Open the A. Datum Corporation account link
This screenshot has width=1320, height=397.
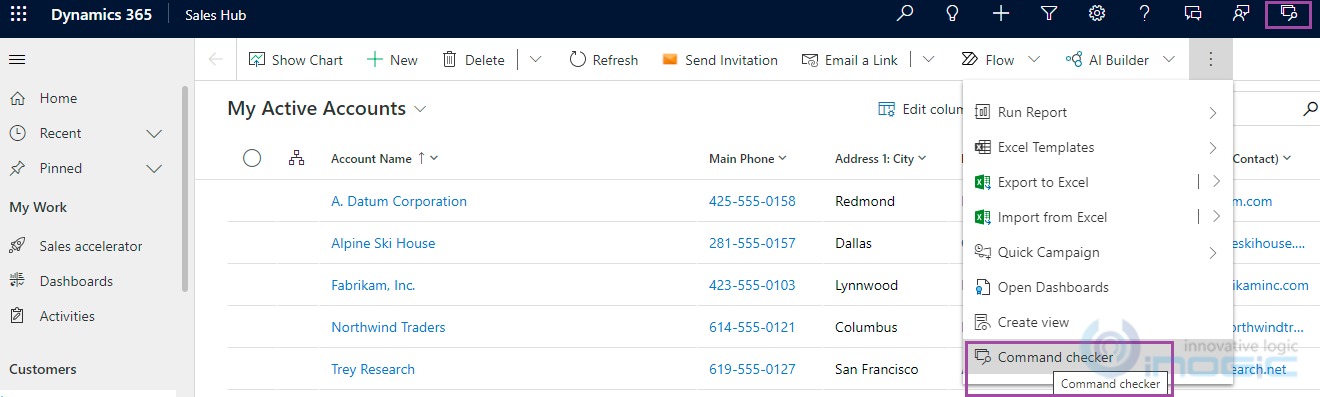coord(399,201)
